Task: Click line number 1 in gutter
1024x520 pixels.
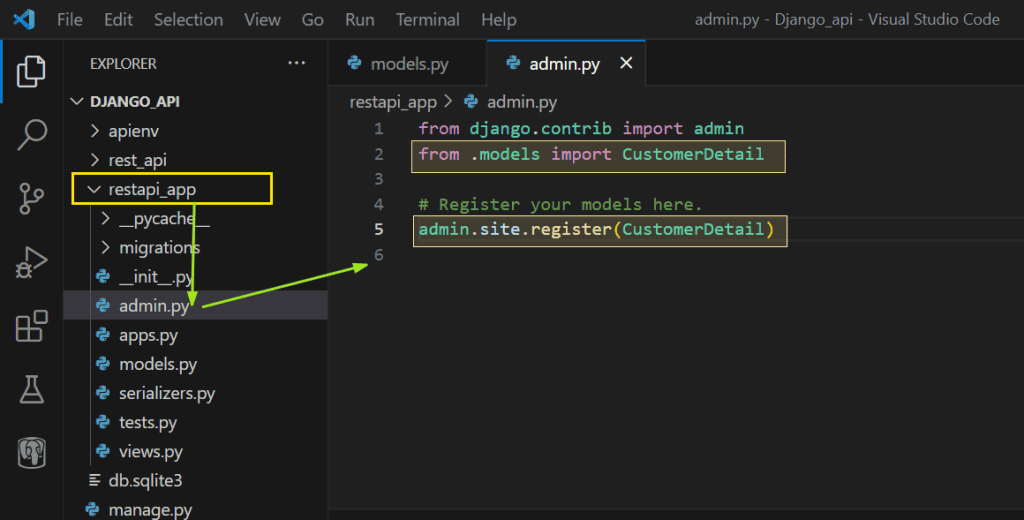Action: tap(379, 129)
